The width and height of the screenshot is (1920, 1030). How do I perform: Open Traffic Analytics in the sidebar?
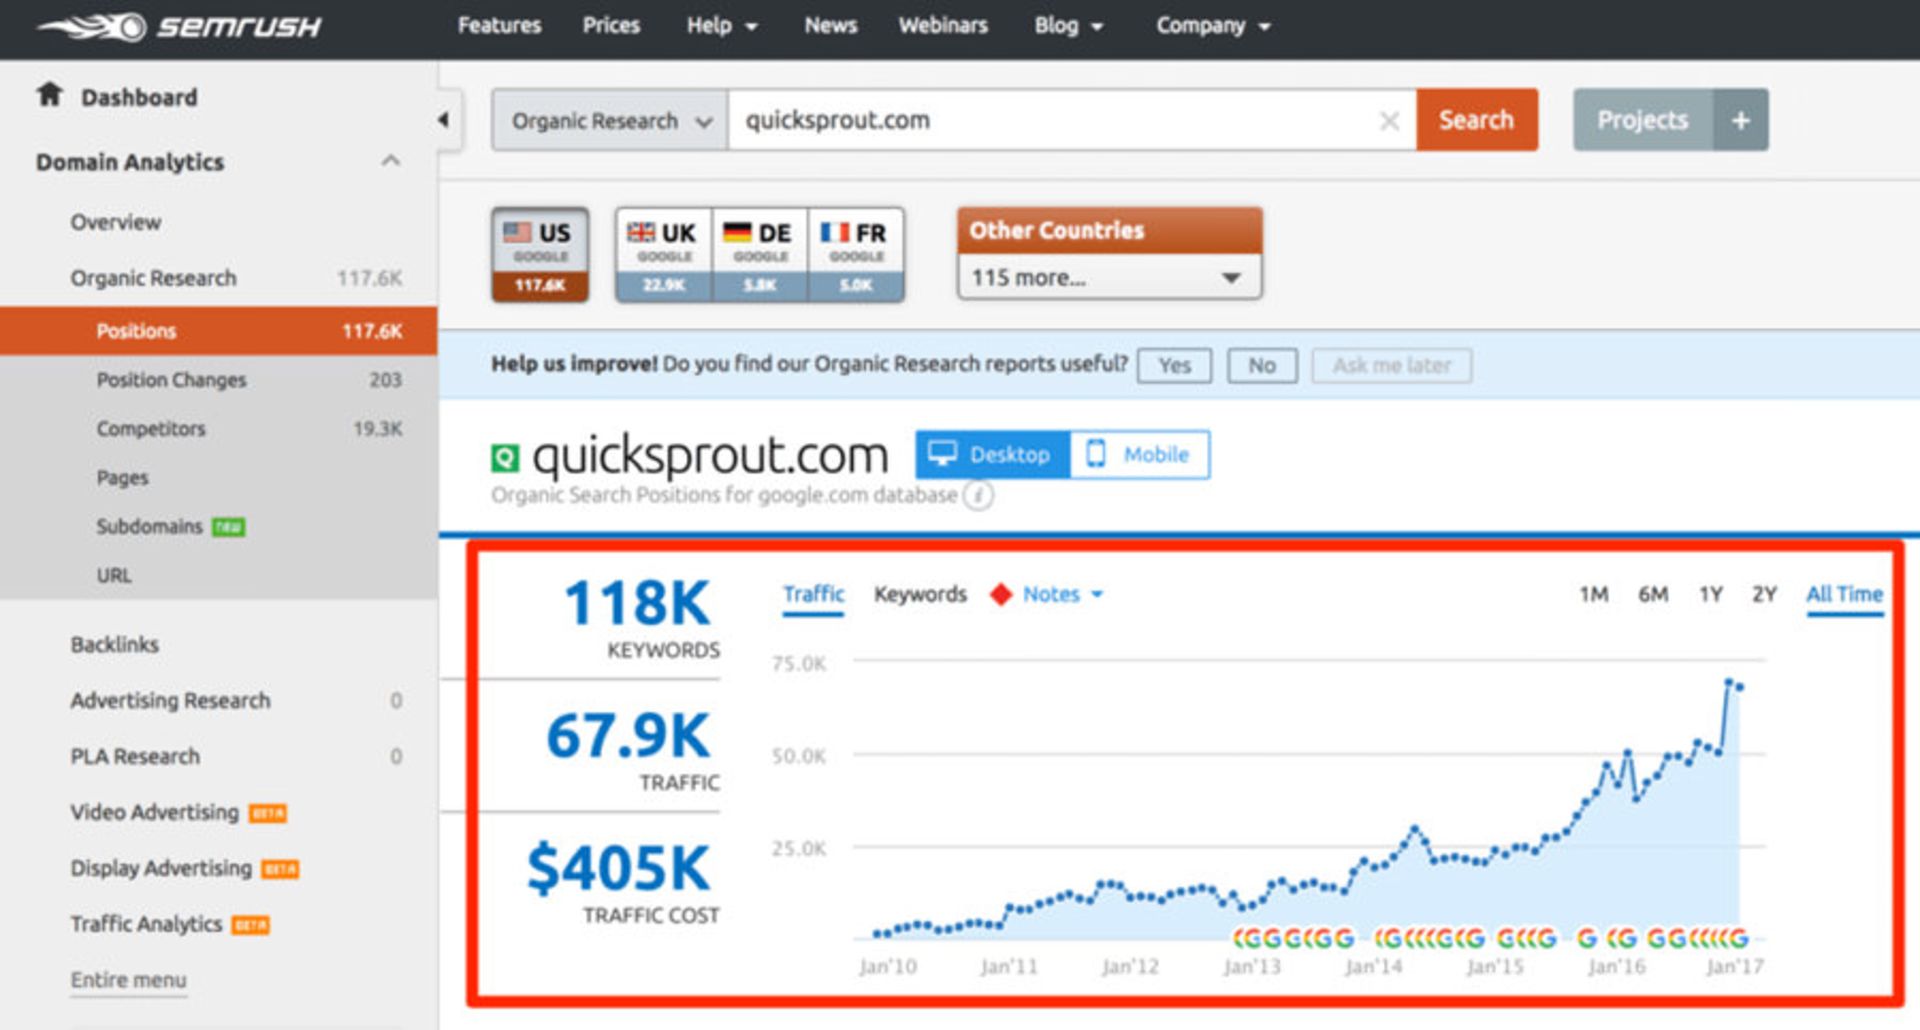pyautogui.click(x=146, y=925)
